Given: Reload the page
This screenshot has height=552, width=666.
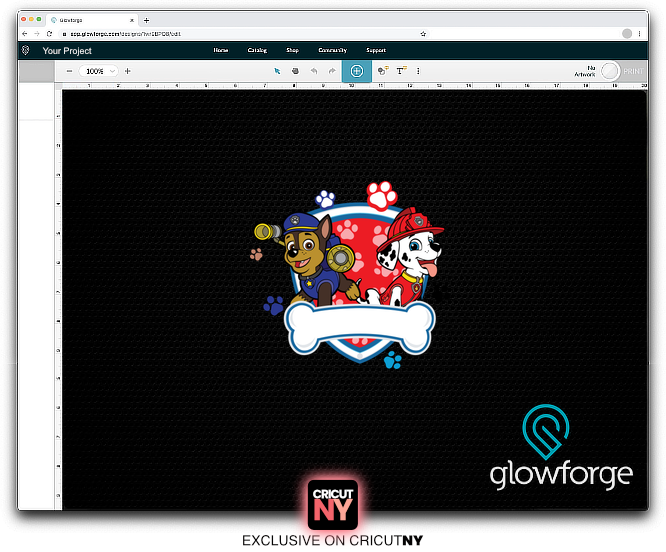Looking at the screenshot, I should coord(49,34).
